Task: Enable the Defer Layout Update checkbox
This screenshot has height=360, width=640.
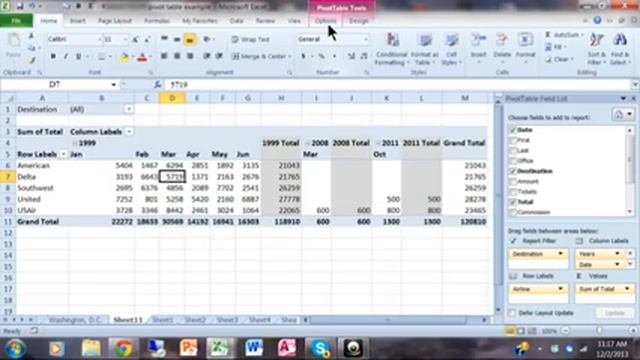Action: (x=512, y=313)
